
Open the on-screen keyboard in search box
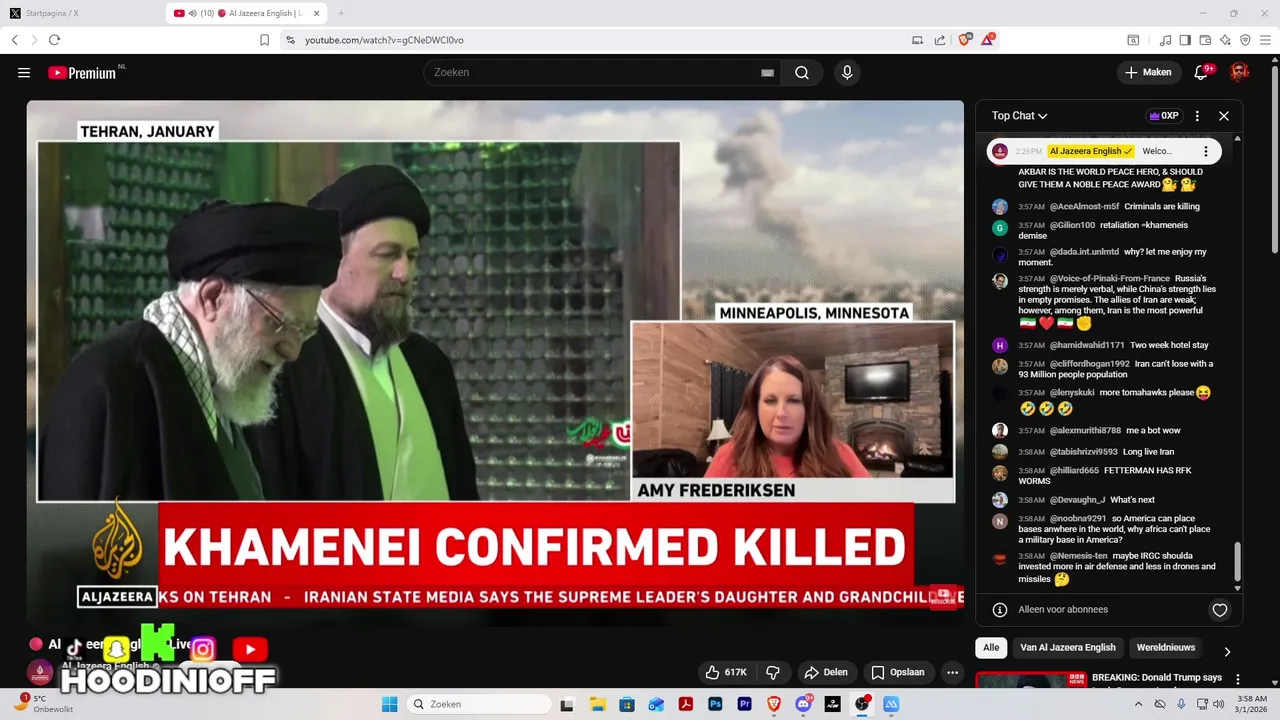767,73
